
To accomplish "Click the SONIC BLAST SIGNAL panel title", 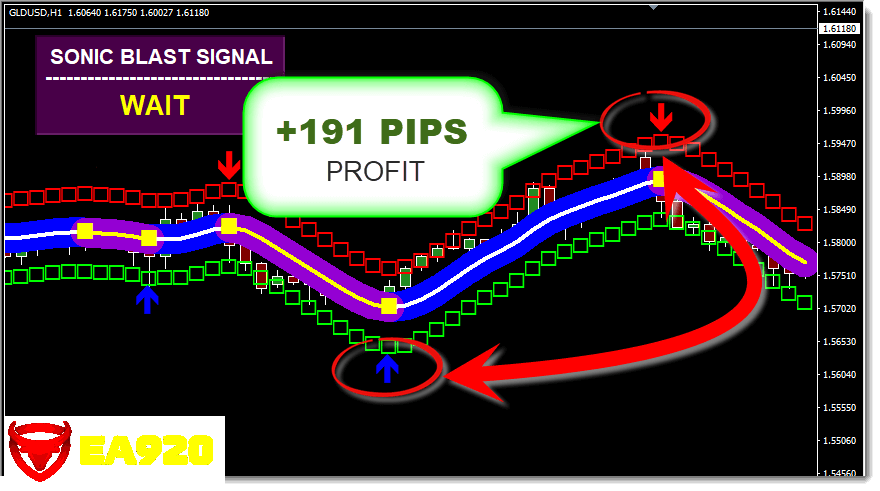I will [x=161, y=57].
